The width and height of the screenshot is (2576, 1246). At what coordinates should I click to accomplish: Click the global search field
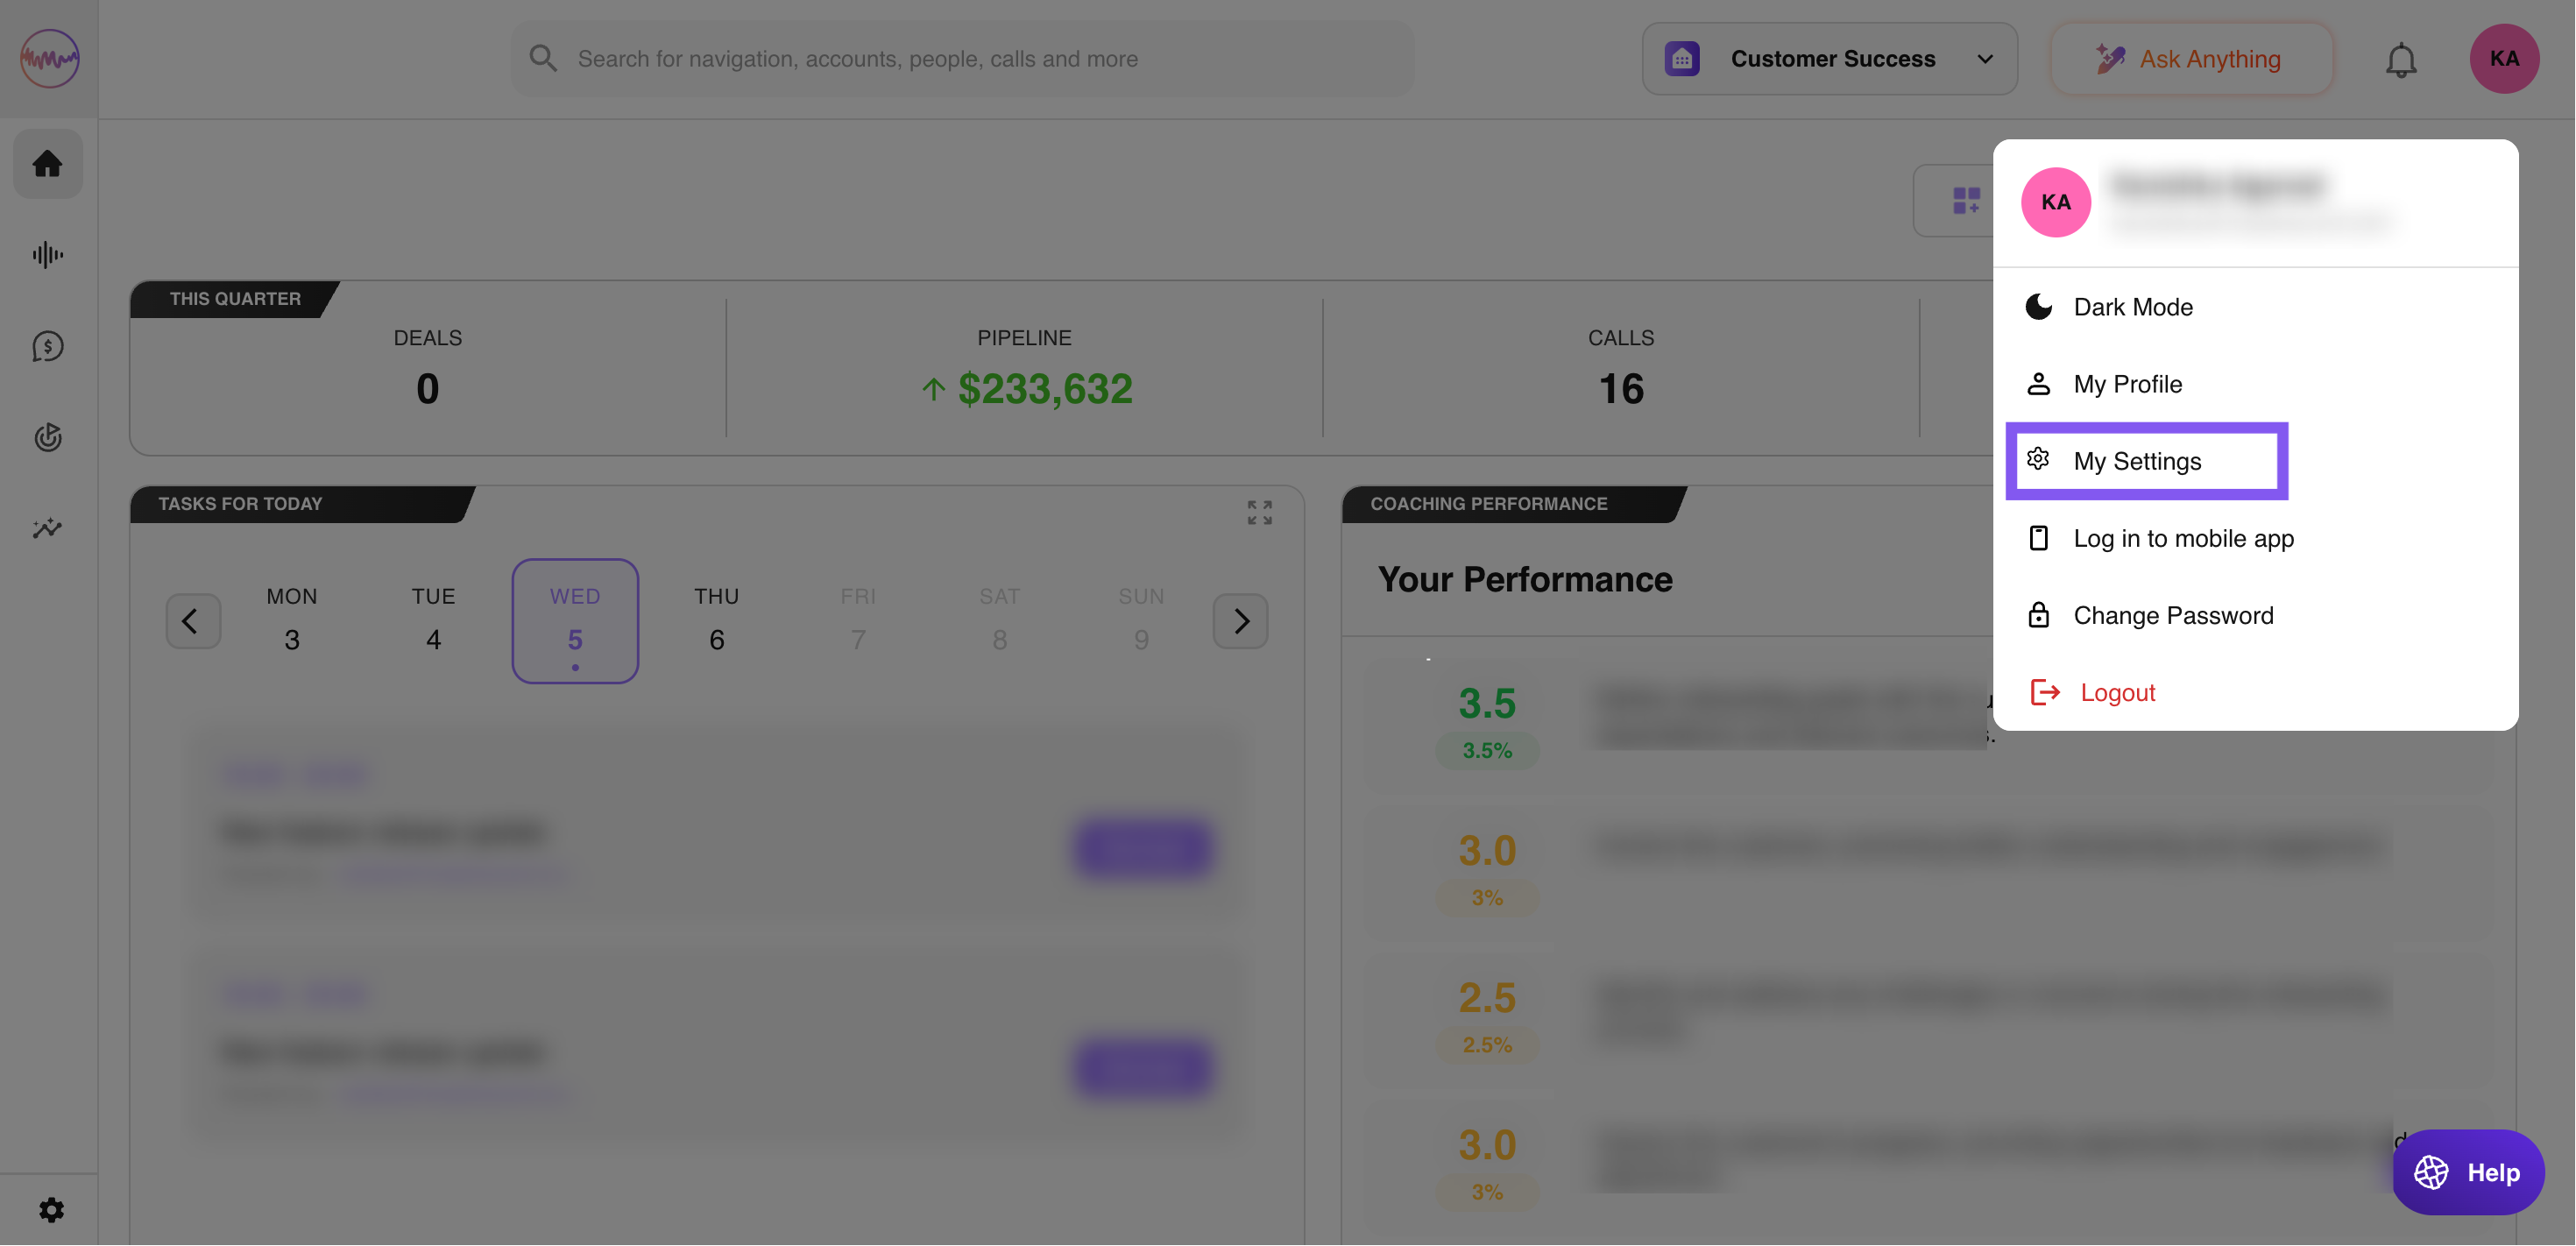click(x=962, y=59)
